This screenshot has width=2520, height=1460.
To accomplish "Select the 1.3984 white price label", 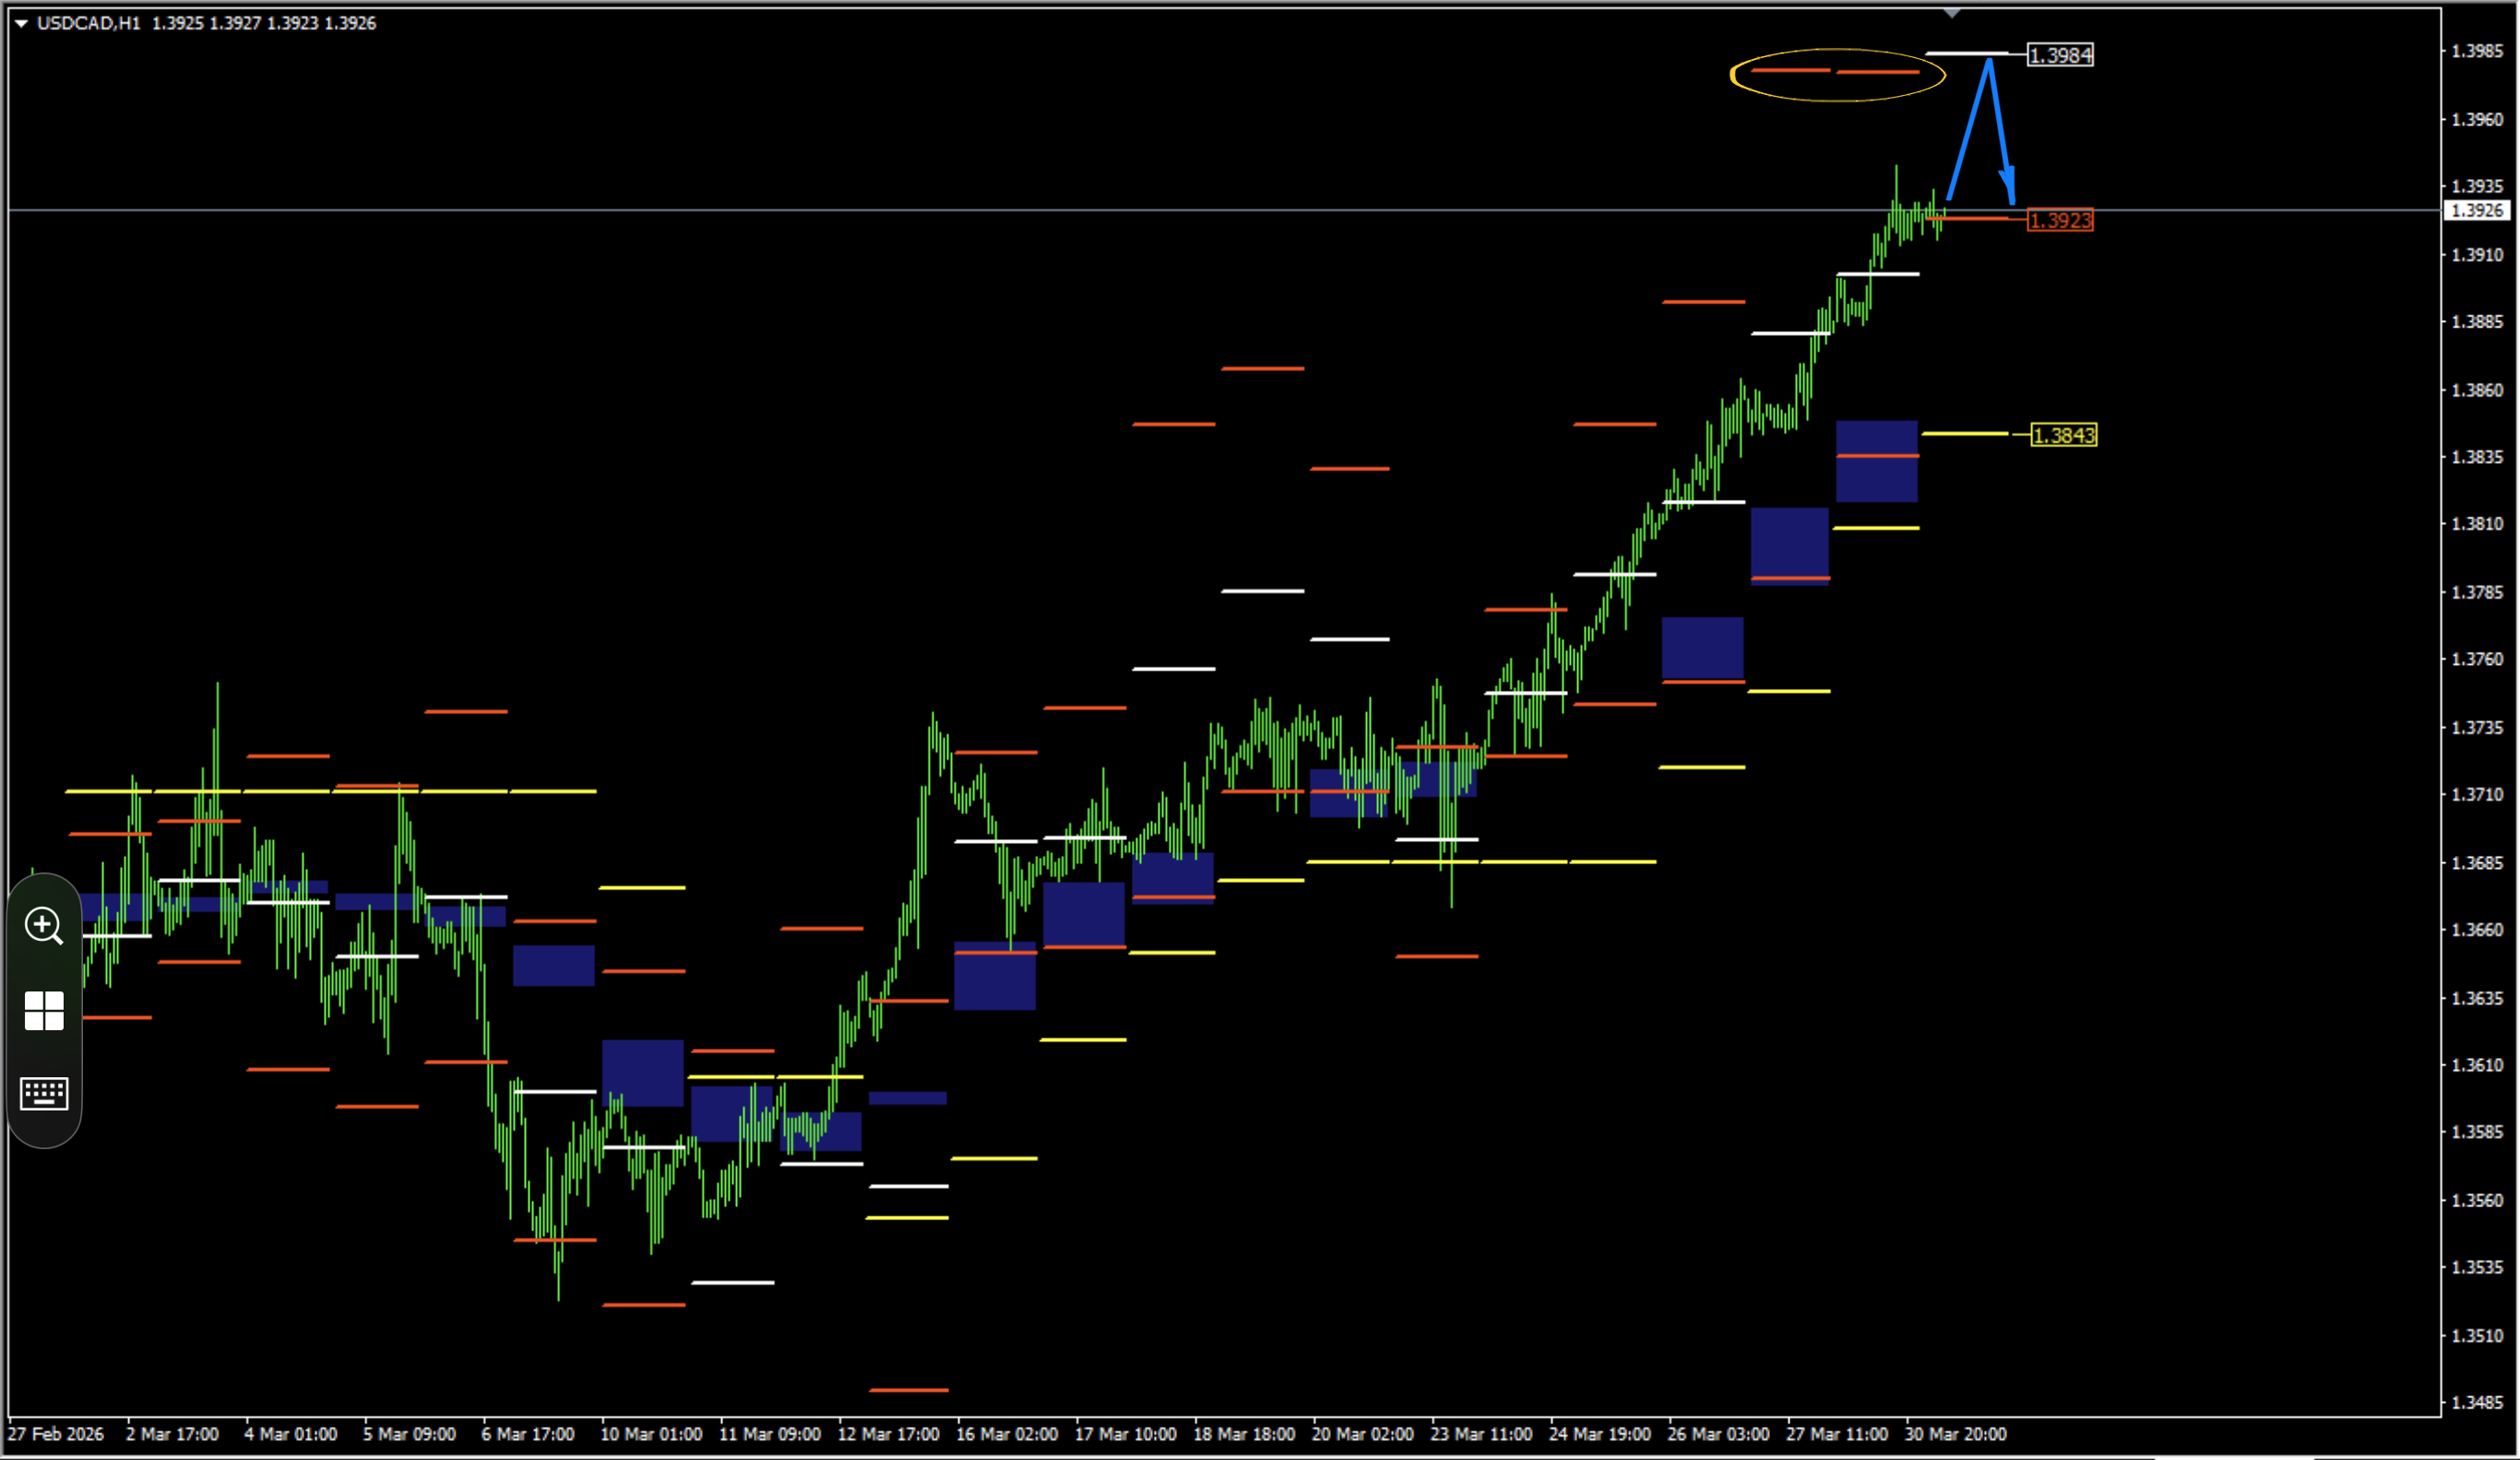I will click(x=2060, y=55).
